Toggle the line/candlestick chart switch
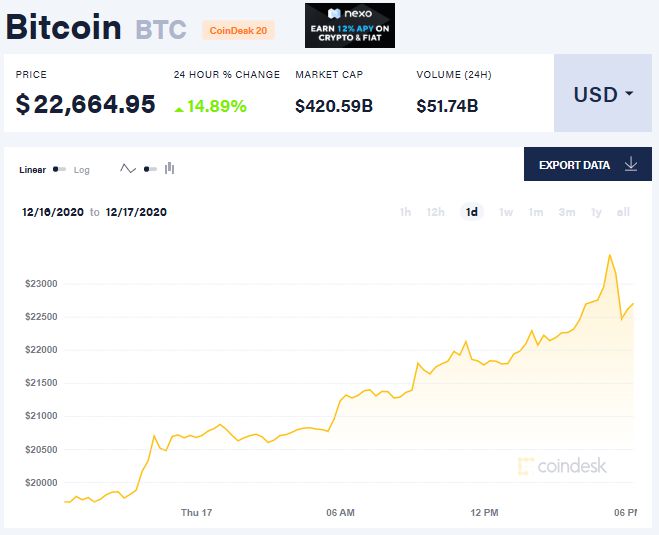This screenshot has height=535, width=659. click(x=149, y=169)
